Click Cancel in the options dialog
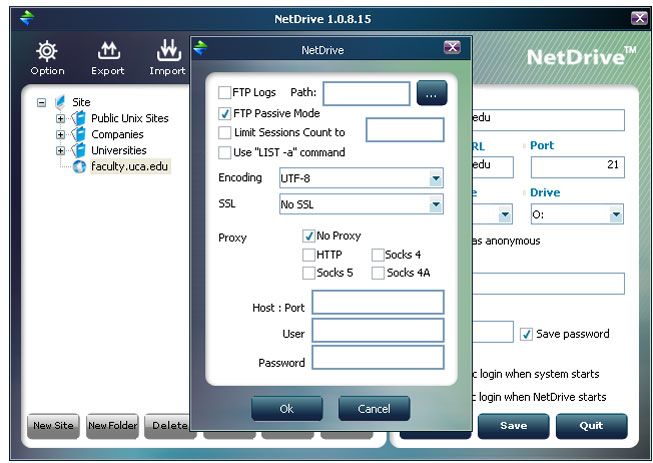This screenshot has height=463, width=653. [x=374, y=408]
